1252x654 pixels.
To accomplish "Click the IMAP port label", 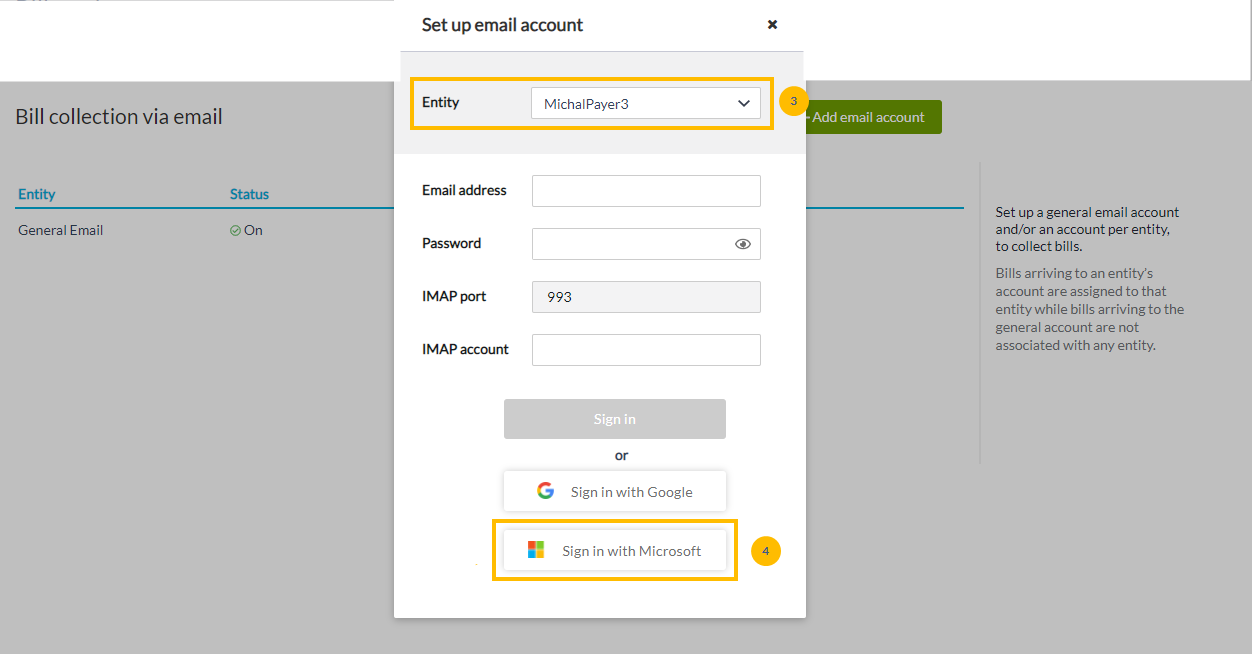I will point(456,296).
